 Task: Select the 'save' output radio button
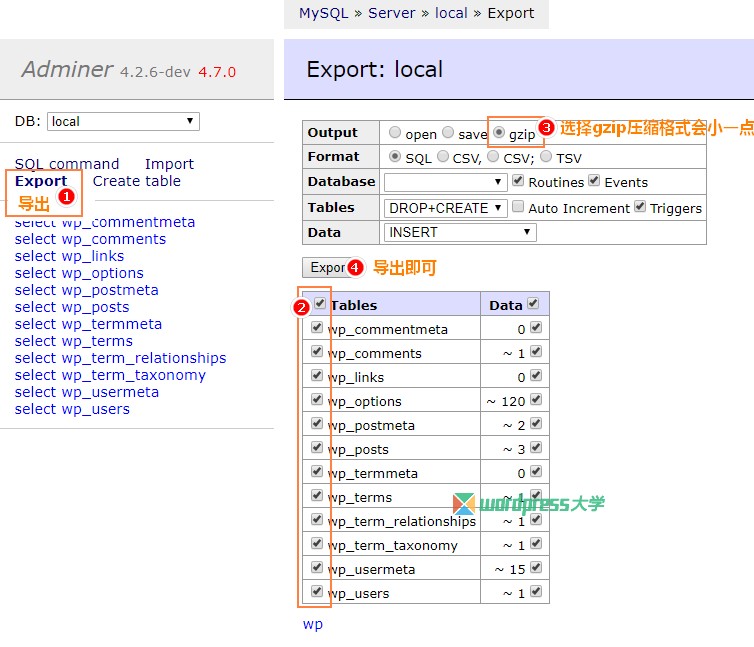coord(448,132)
